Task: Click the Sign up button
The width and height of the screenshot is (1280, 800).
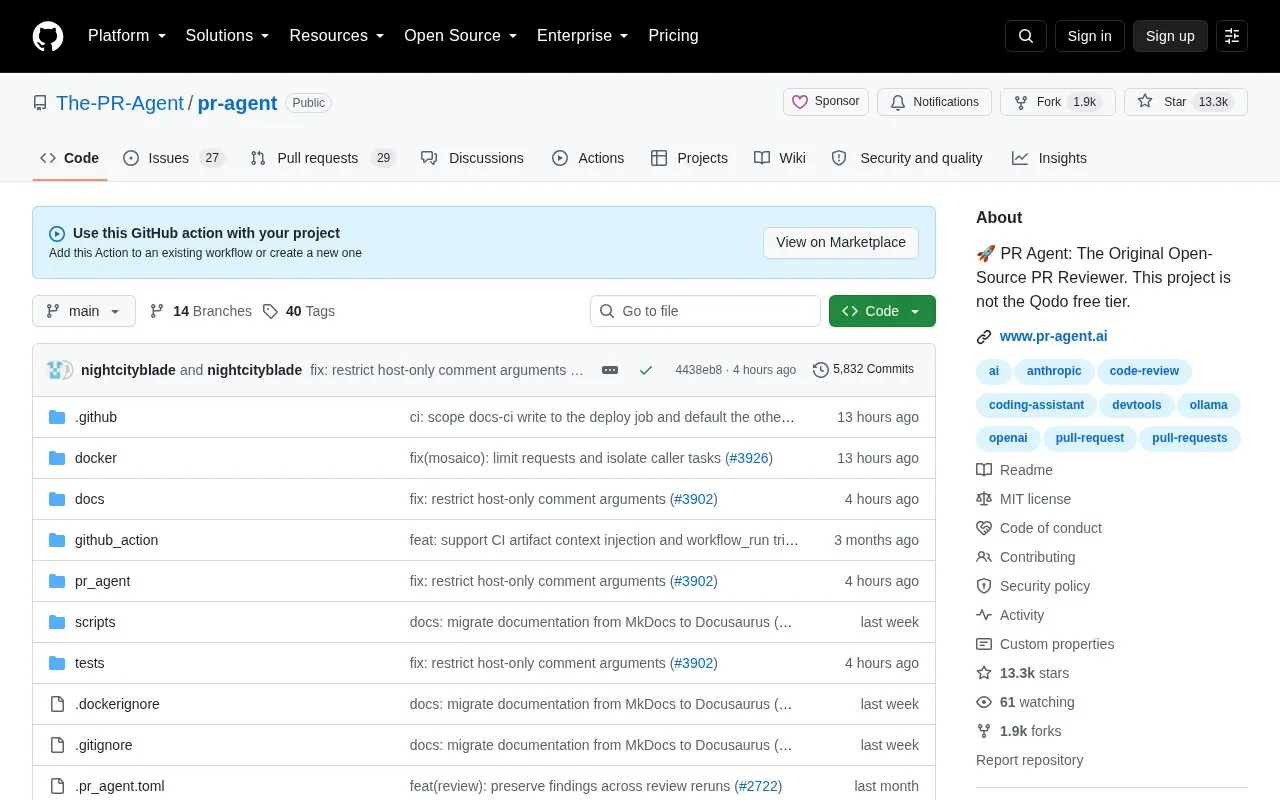Action: pyautogui.click(x=1170, y=36)
